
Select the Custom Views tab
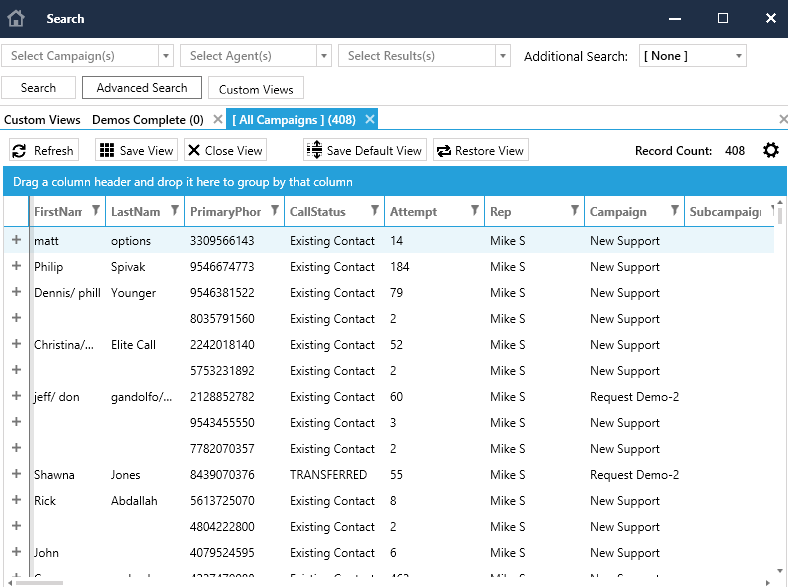point(42,120)
